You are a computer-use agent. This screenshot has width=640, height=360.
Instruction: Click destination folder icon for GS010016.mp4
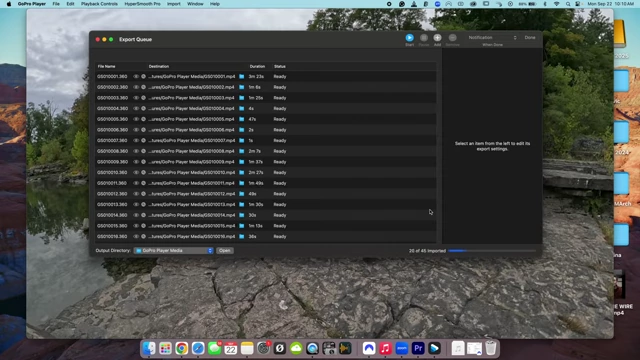[242, 236]
